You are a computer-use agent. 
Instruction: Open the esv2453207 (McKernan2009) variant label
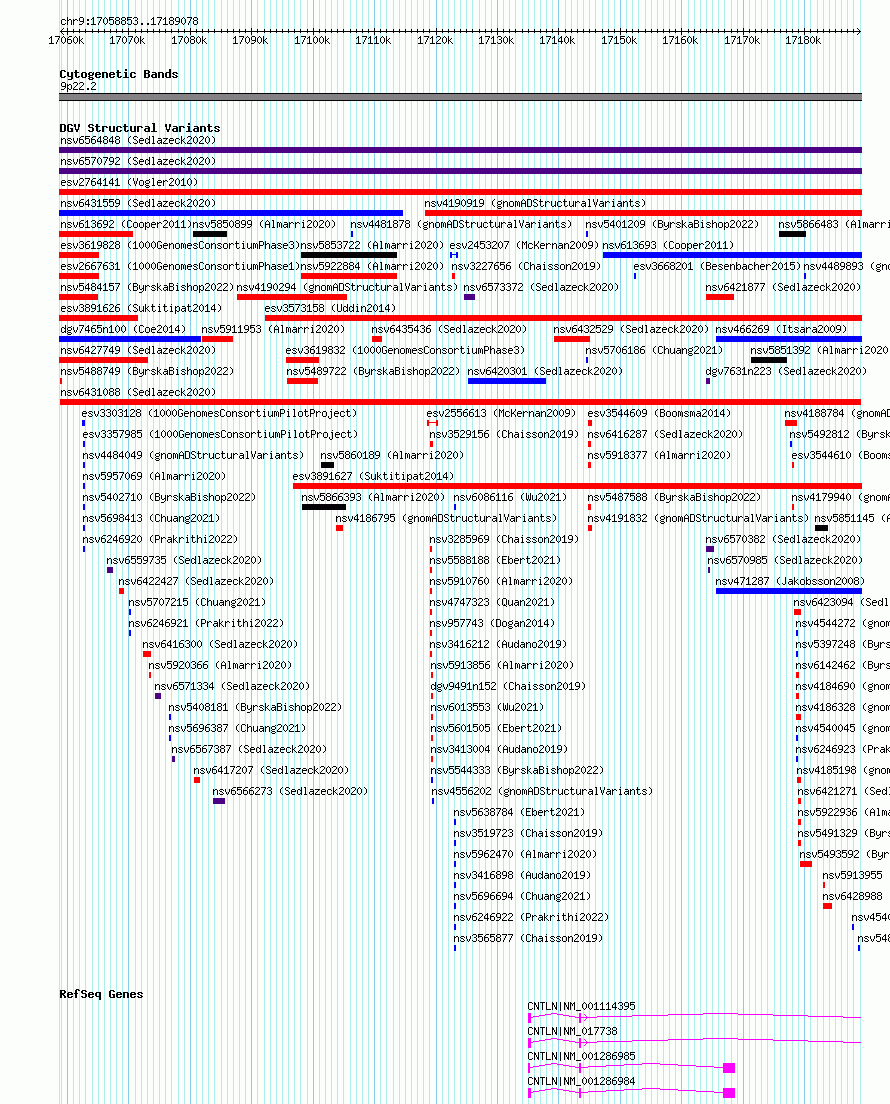525,246
